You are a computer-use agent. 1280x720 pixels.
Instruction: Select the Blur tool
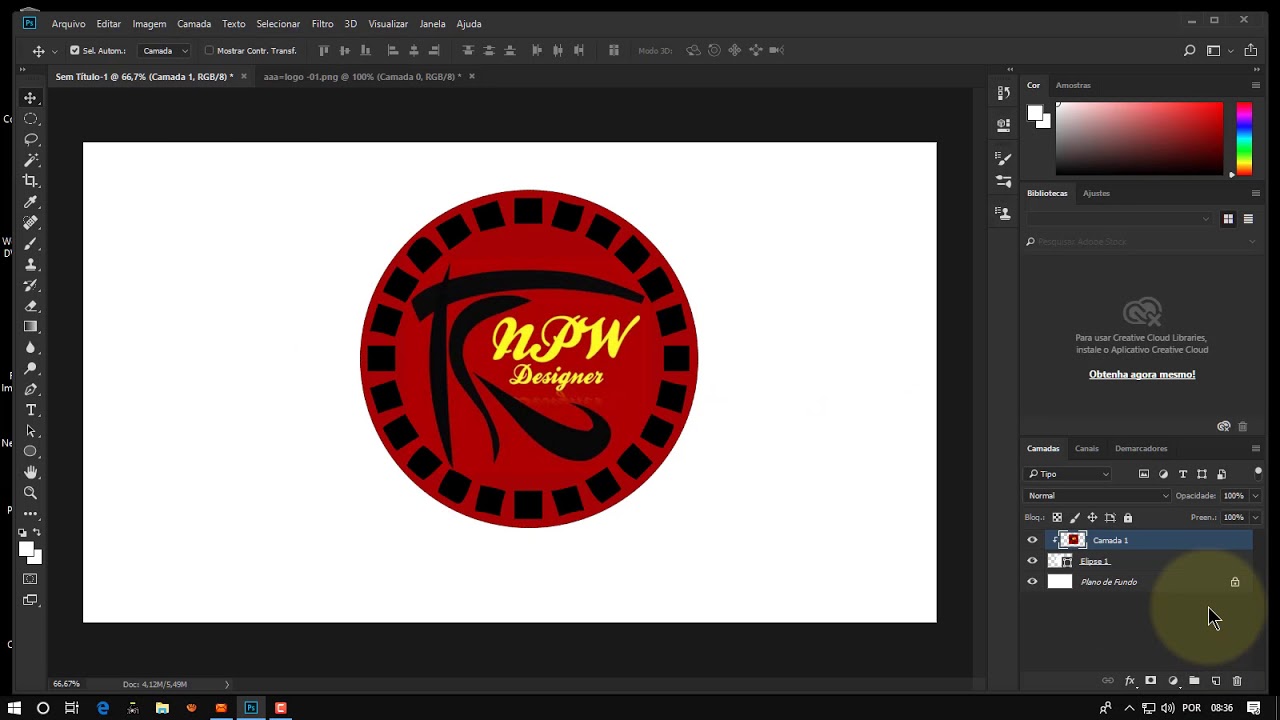(x=30, y=348)
